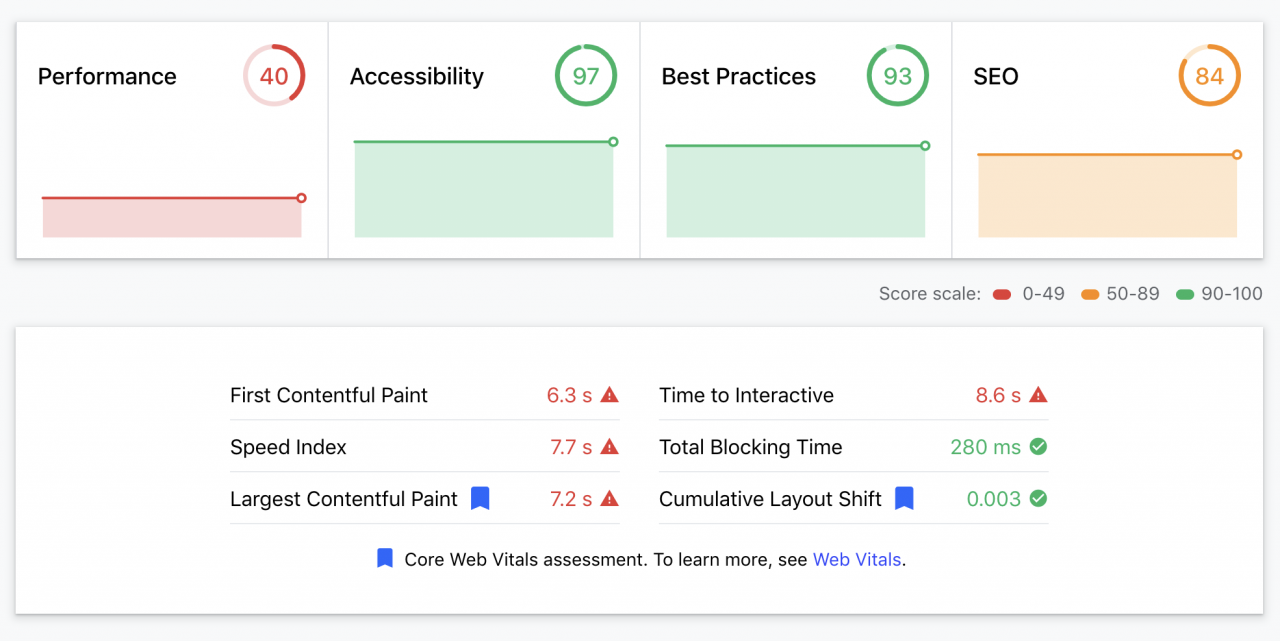Image resolution: width=1280 pixels, height=641 pixels.
Task: Click the blue bookmark beside Cumulative Layout Shift
Action: pos(904,498)
